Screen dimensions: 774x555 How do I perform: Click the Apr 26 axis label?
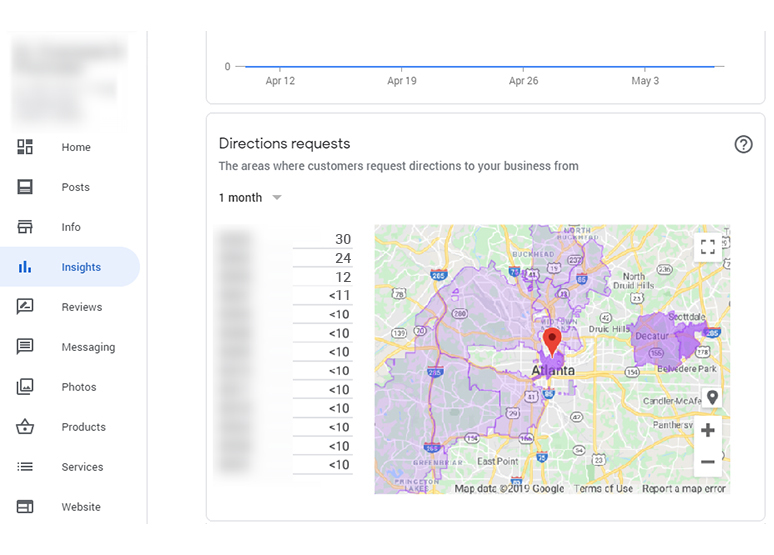point(524,81)
